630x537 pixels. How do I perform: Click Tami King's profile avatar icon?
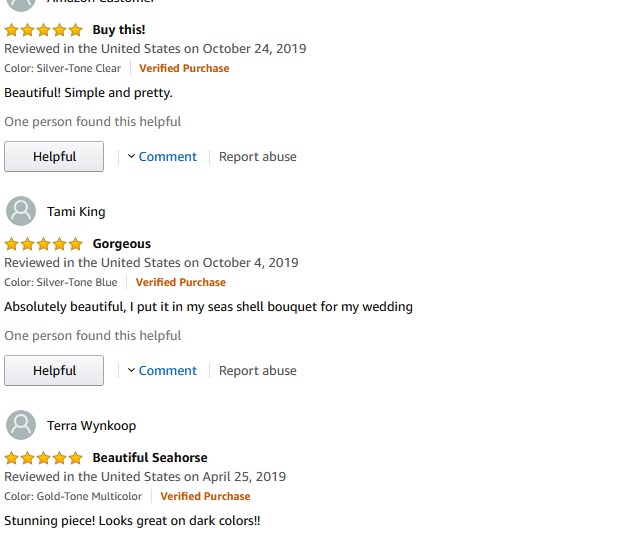tap(21, 211)
